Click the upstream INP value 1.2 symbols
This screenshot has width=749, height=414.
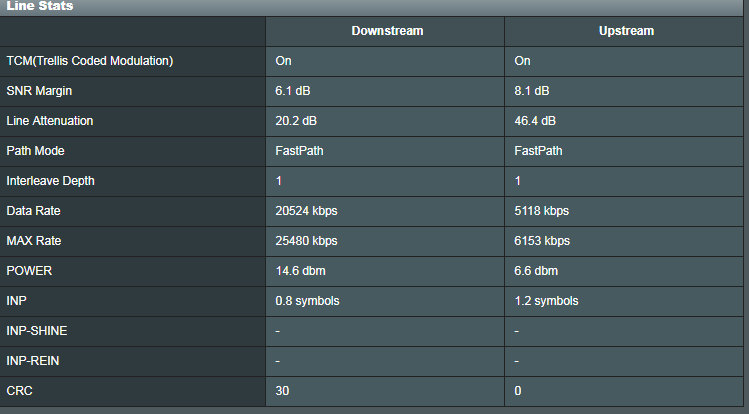[546, 301]
